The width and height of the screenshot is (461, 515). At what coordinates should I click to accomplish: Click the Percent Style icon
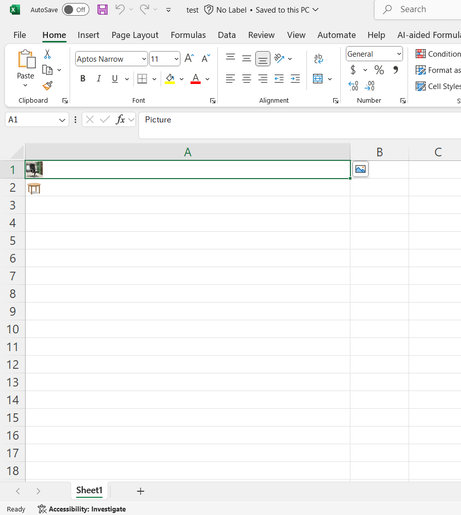[x=379, y=70]
